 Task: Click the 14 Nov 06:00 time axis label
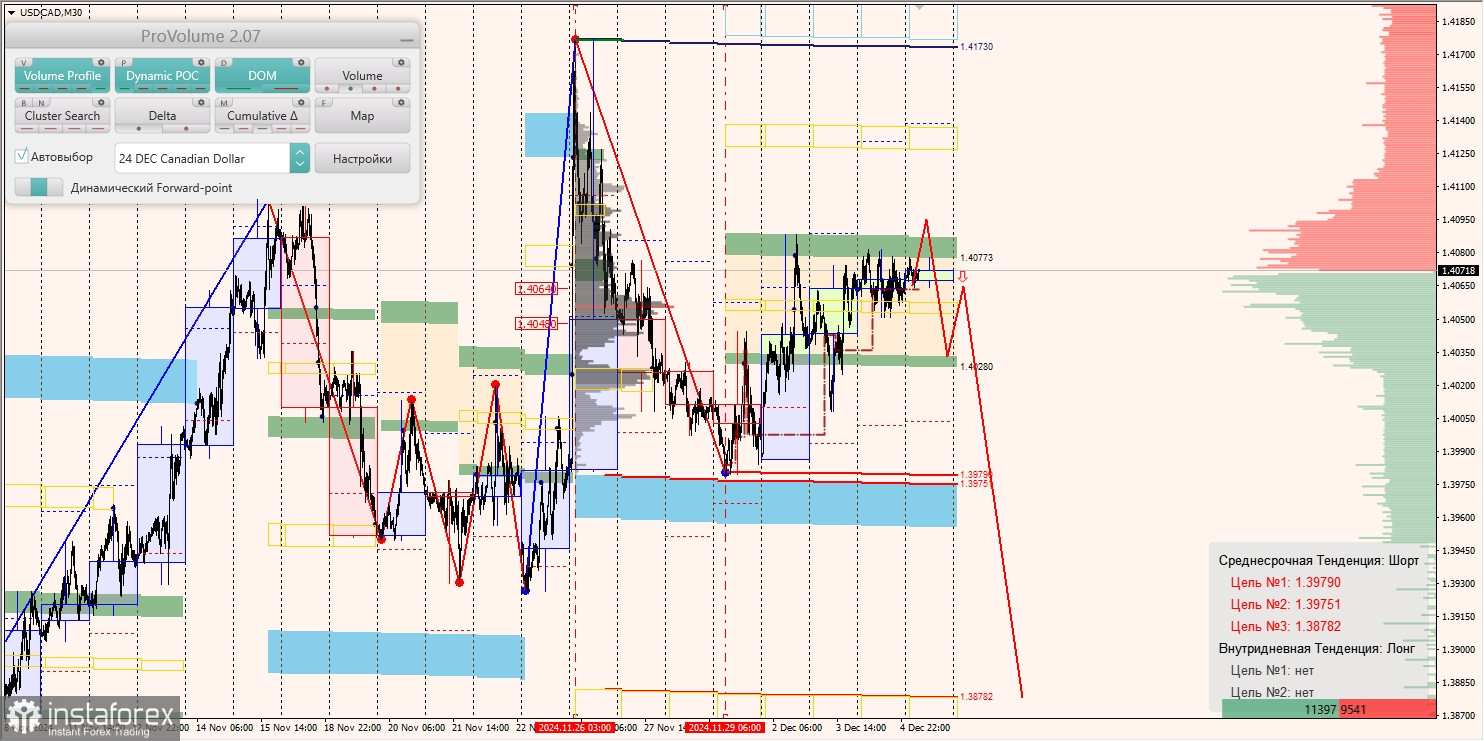[x=226, y=727]
